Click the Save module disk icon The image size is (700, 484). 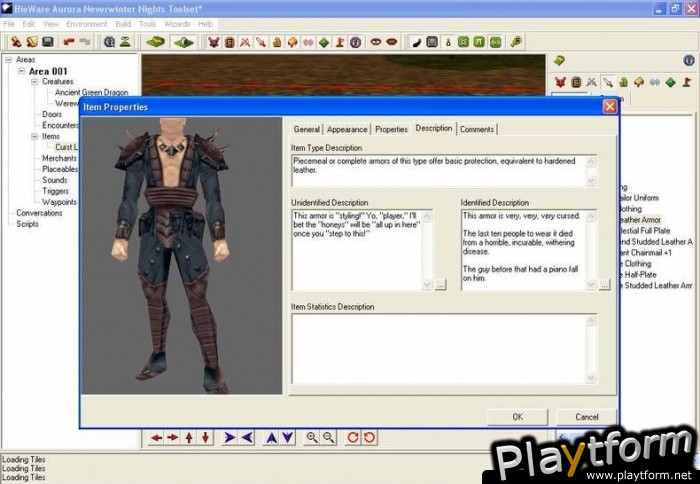48,42
